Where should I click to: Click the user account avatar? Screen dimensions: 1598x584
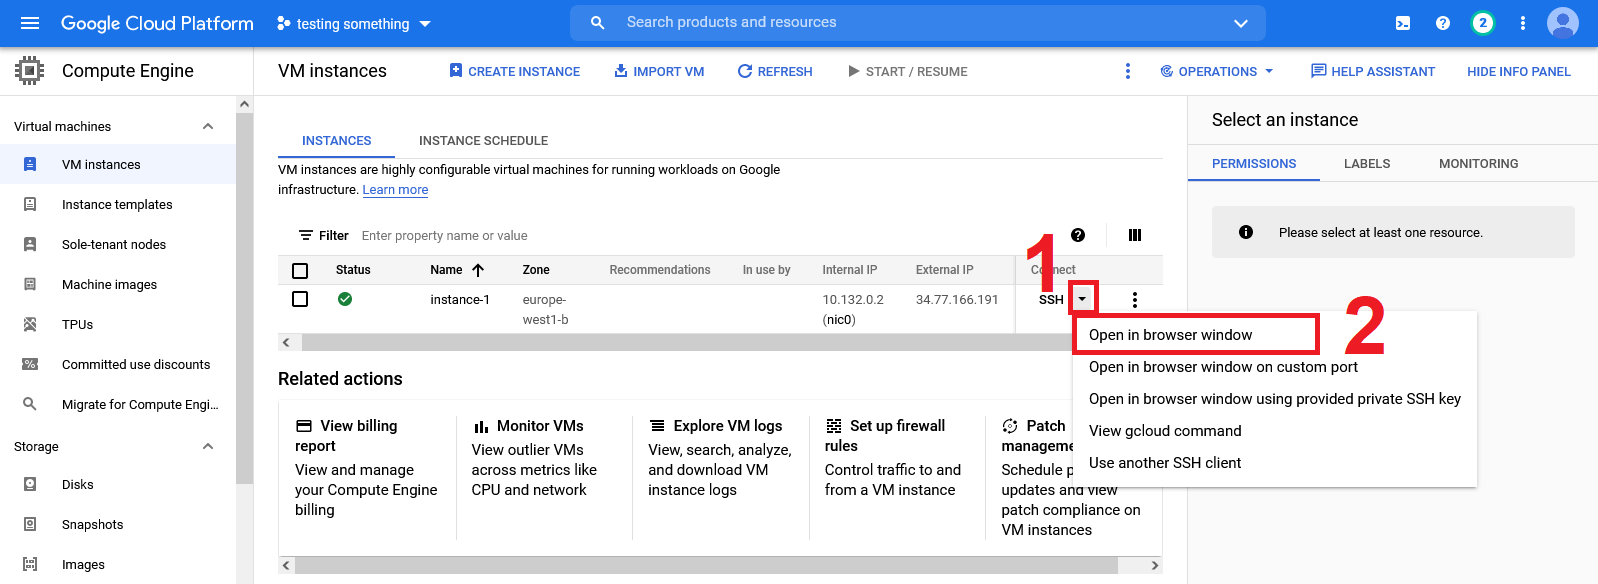[x=1562, y=23]
